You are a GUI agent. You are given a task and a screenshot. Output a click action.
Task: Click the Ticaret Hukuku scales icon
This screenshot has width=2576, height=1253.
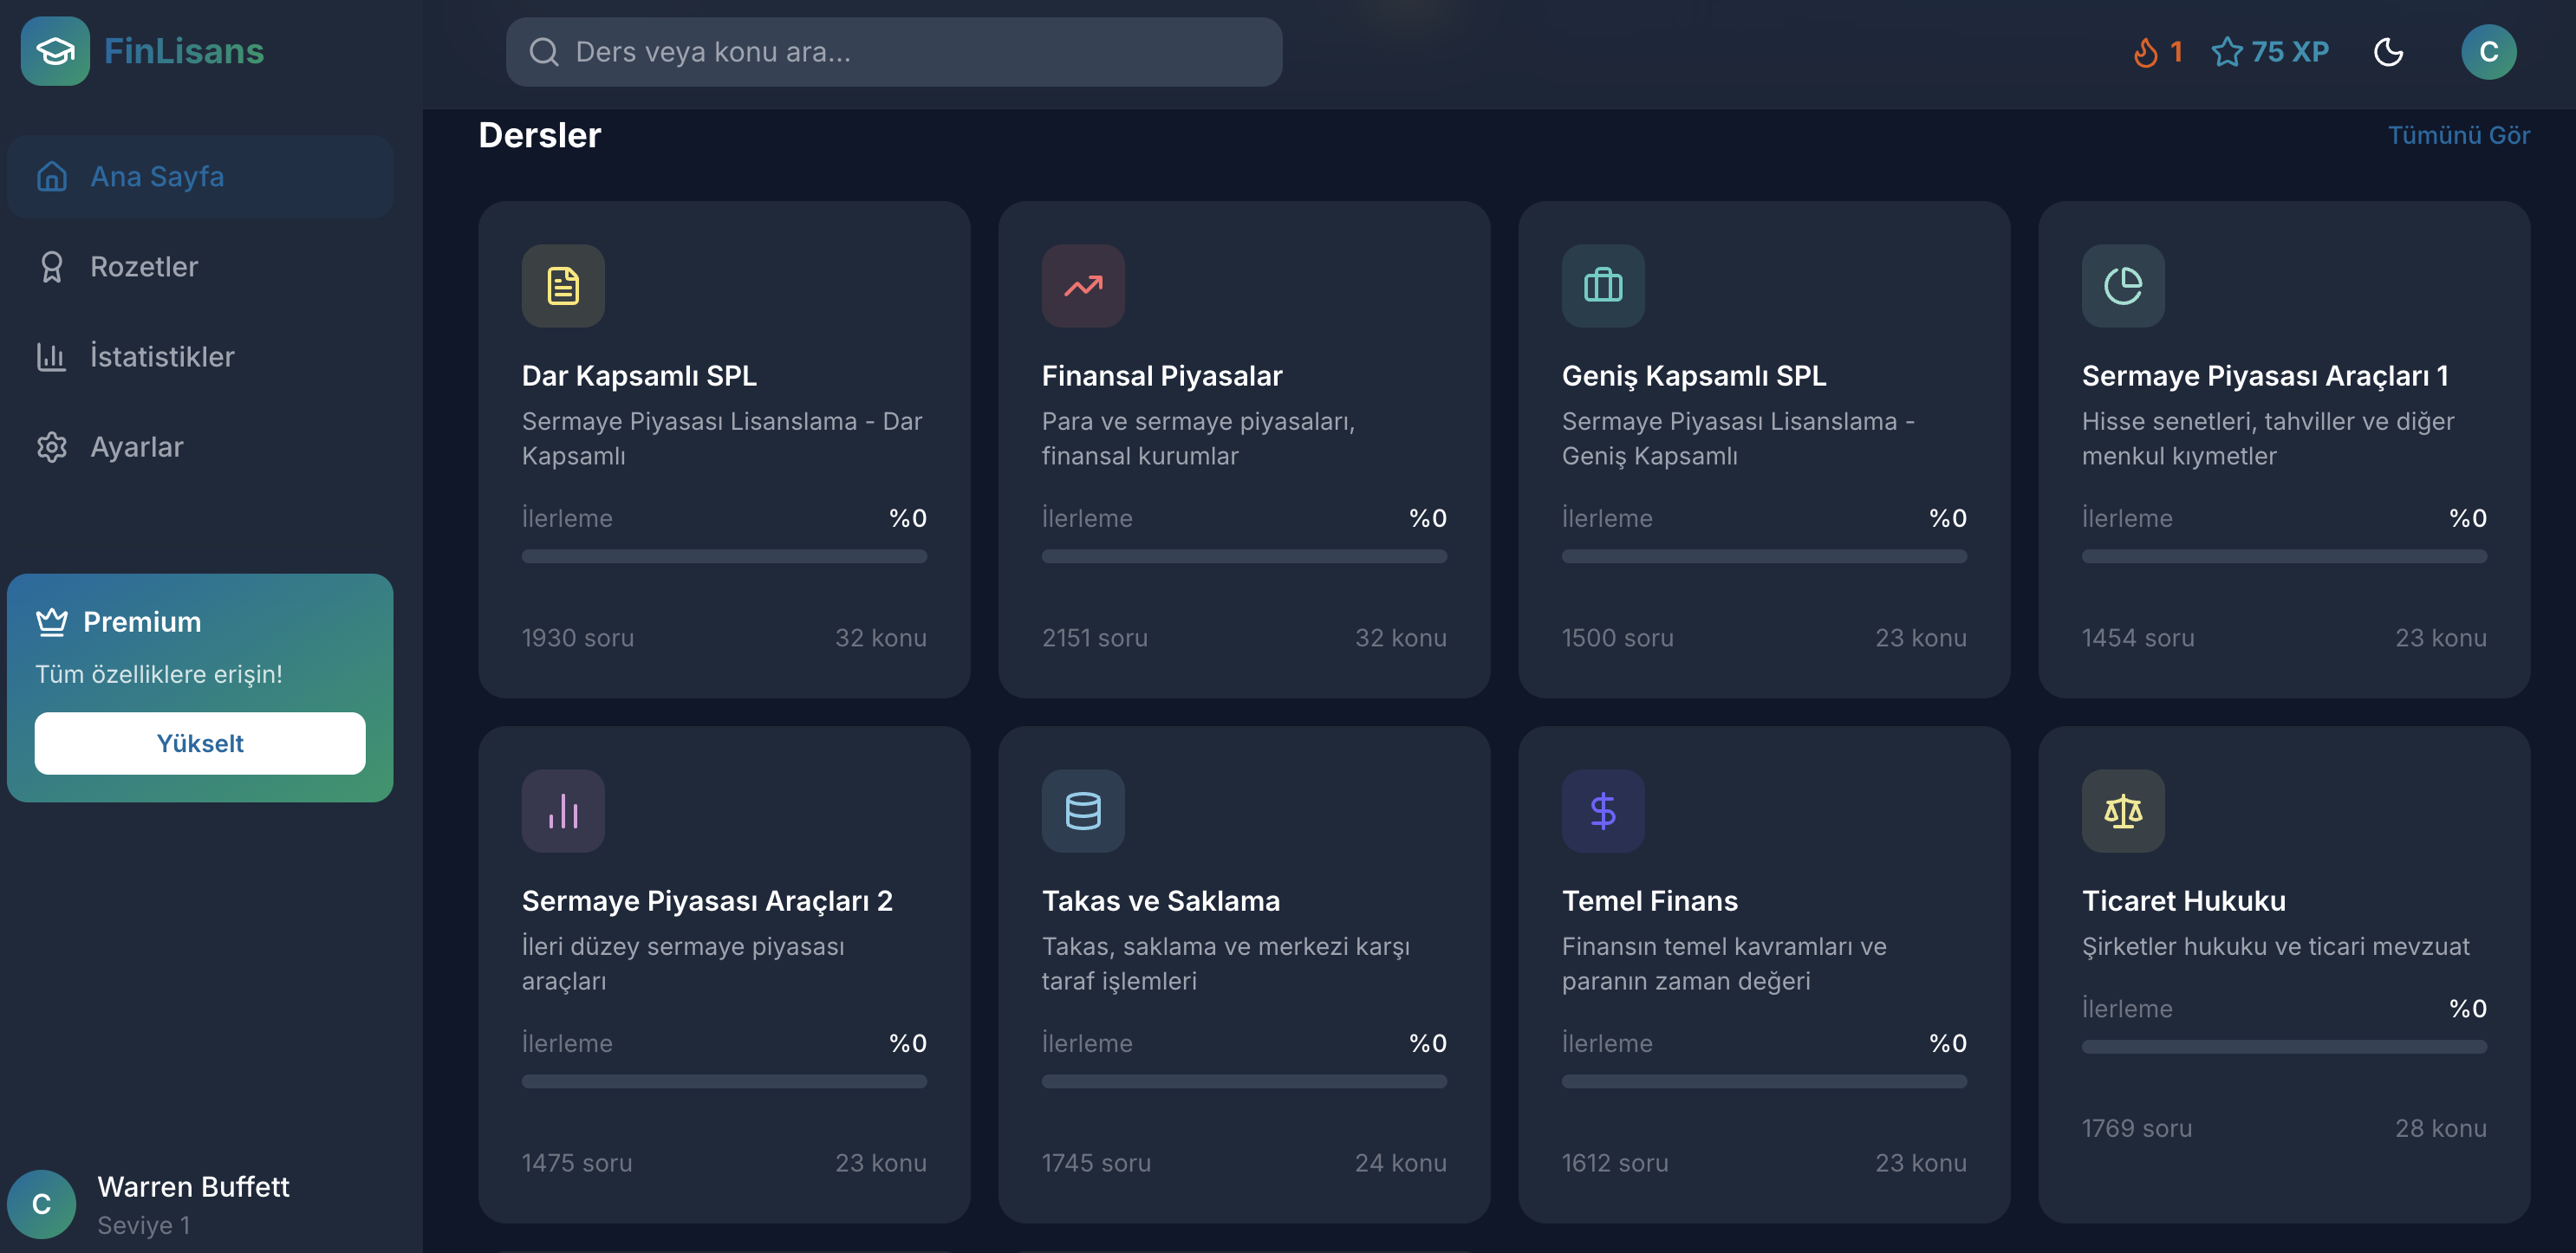[x=2123, y=811]
